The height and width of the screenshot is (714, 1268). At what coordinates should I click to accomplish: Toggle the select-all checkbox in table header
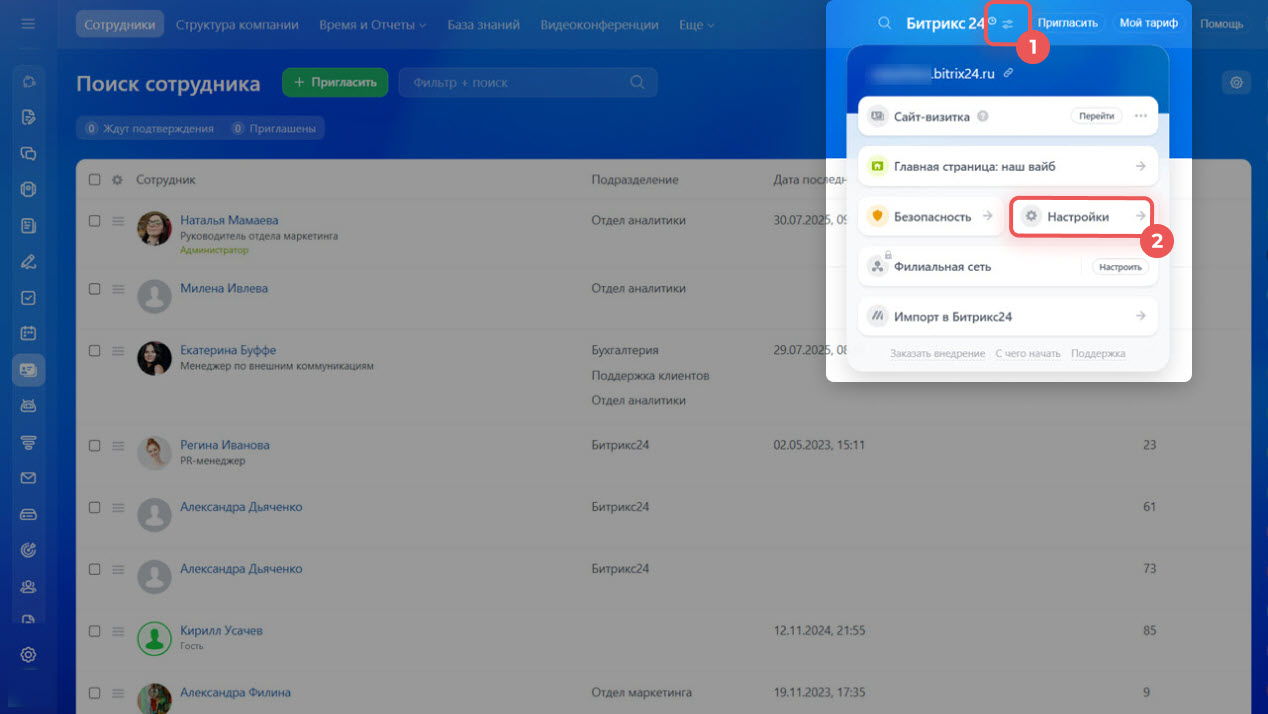95,180
